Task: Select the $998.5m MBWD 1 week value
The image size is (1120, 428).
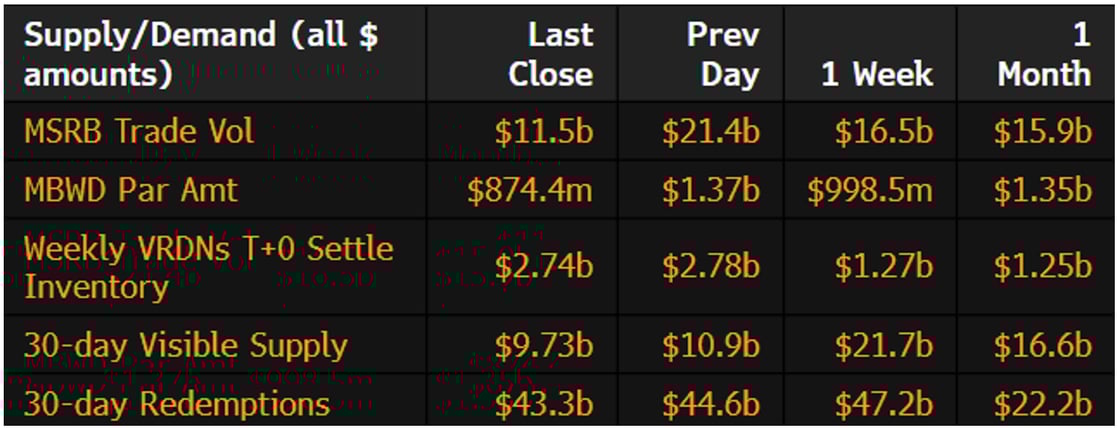Action: [870, 190]
